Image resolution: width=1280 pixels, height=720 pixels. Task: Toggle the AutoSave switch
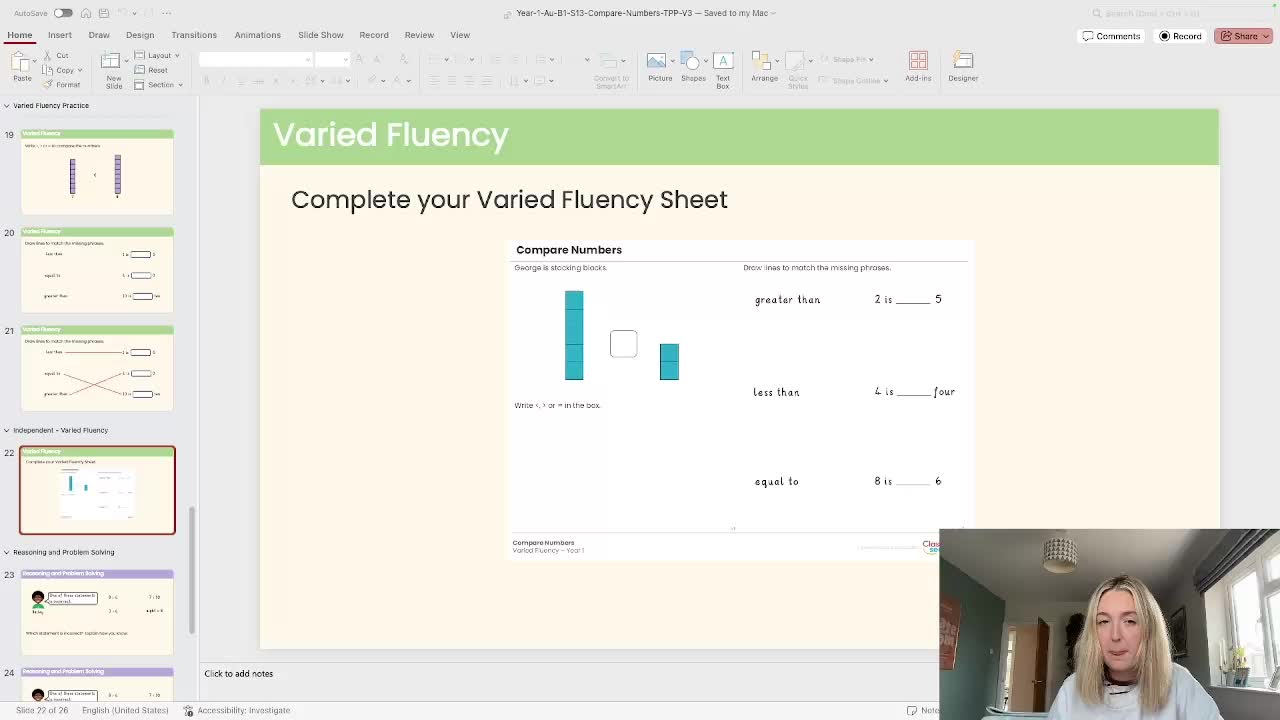(63, 13)
